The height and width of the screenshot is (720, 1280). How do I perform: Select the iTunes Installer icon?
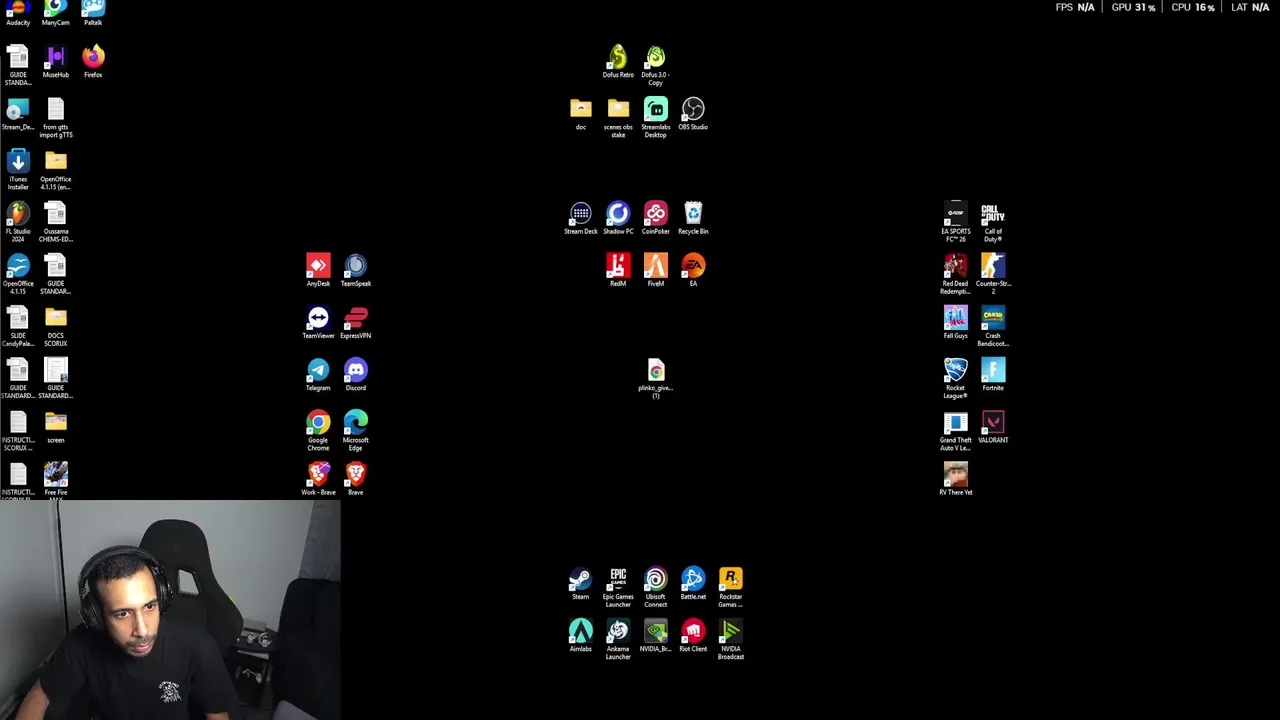18,170
